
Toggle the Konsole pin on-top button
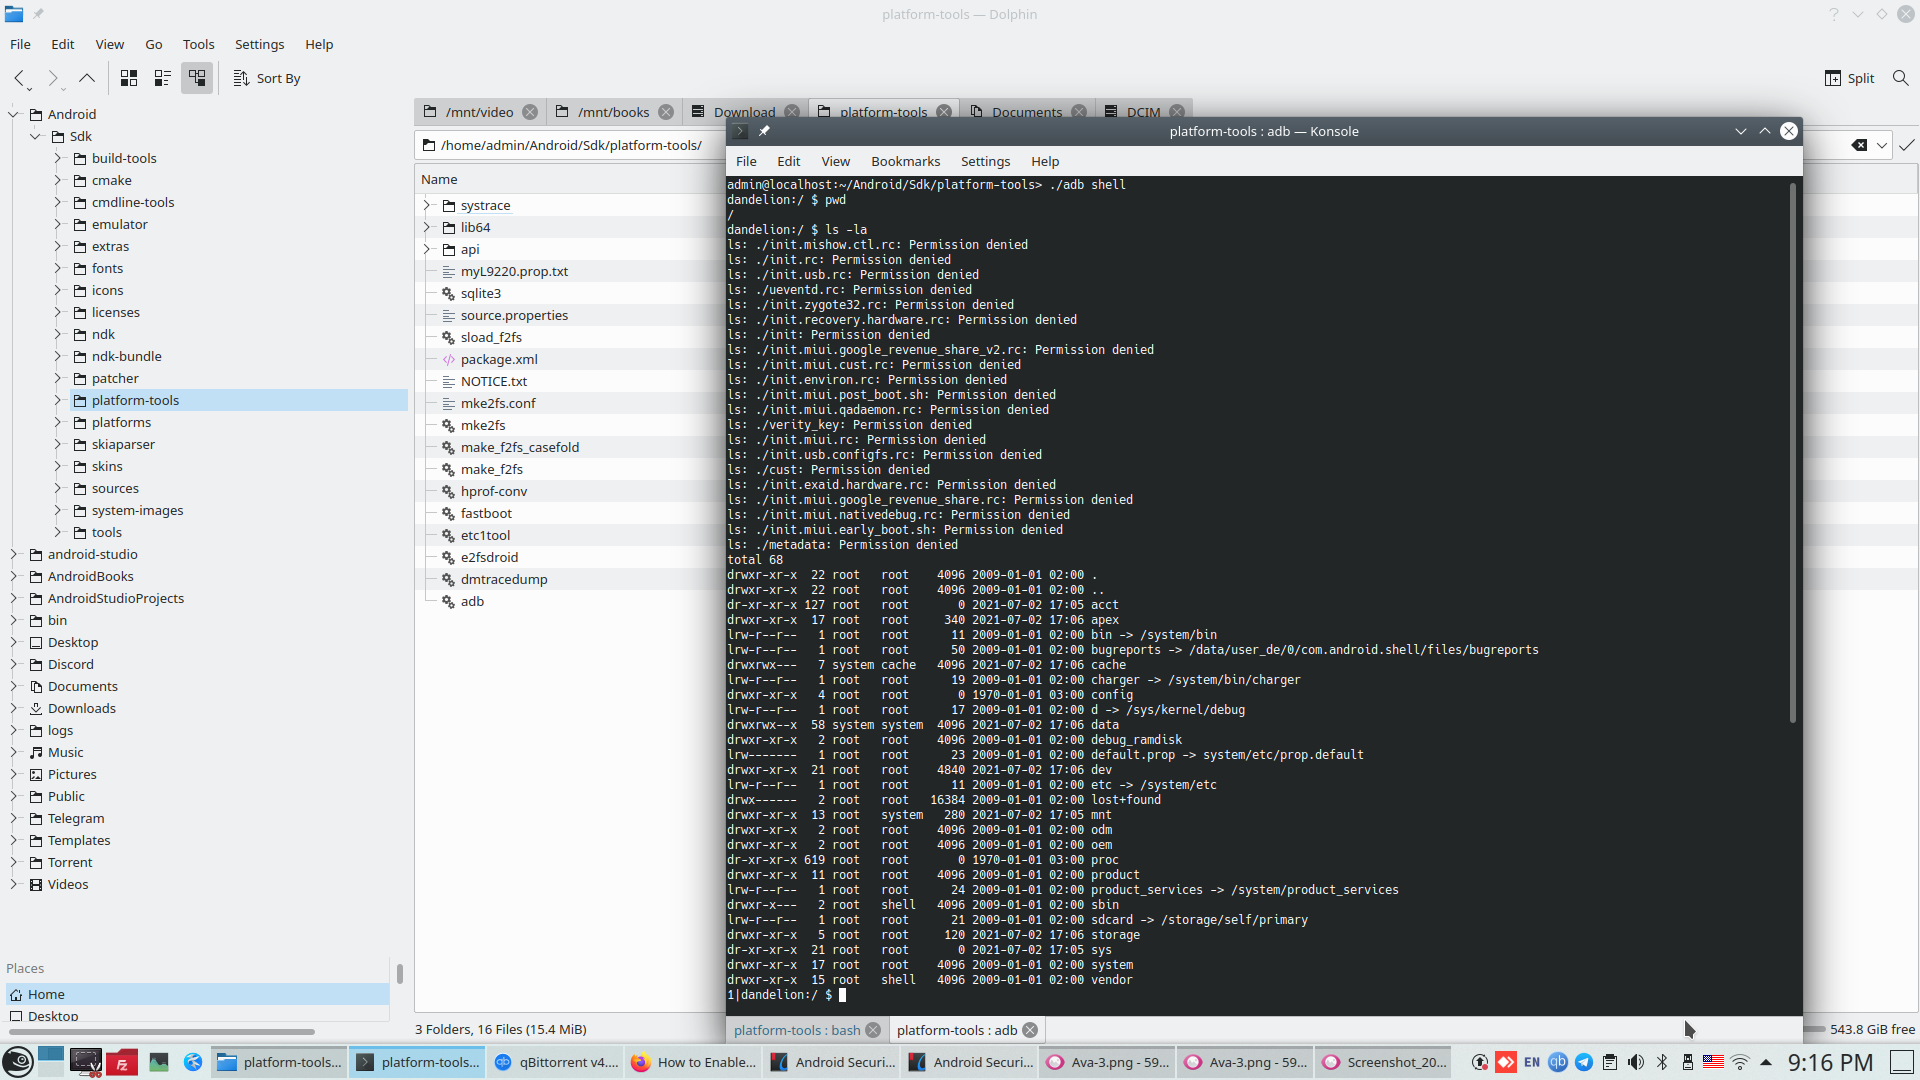(x=764, y=131)
